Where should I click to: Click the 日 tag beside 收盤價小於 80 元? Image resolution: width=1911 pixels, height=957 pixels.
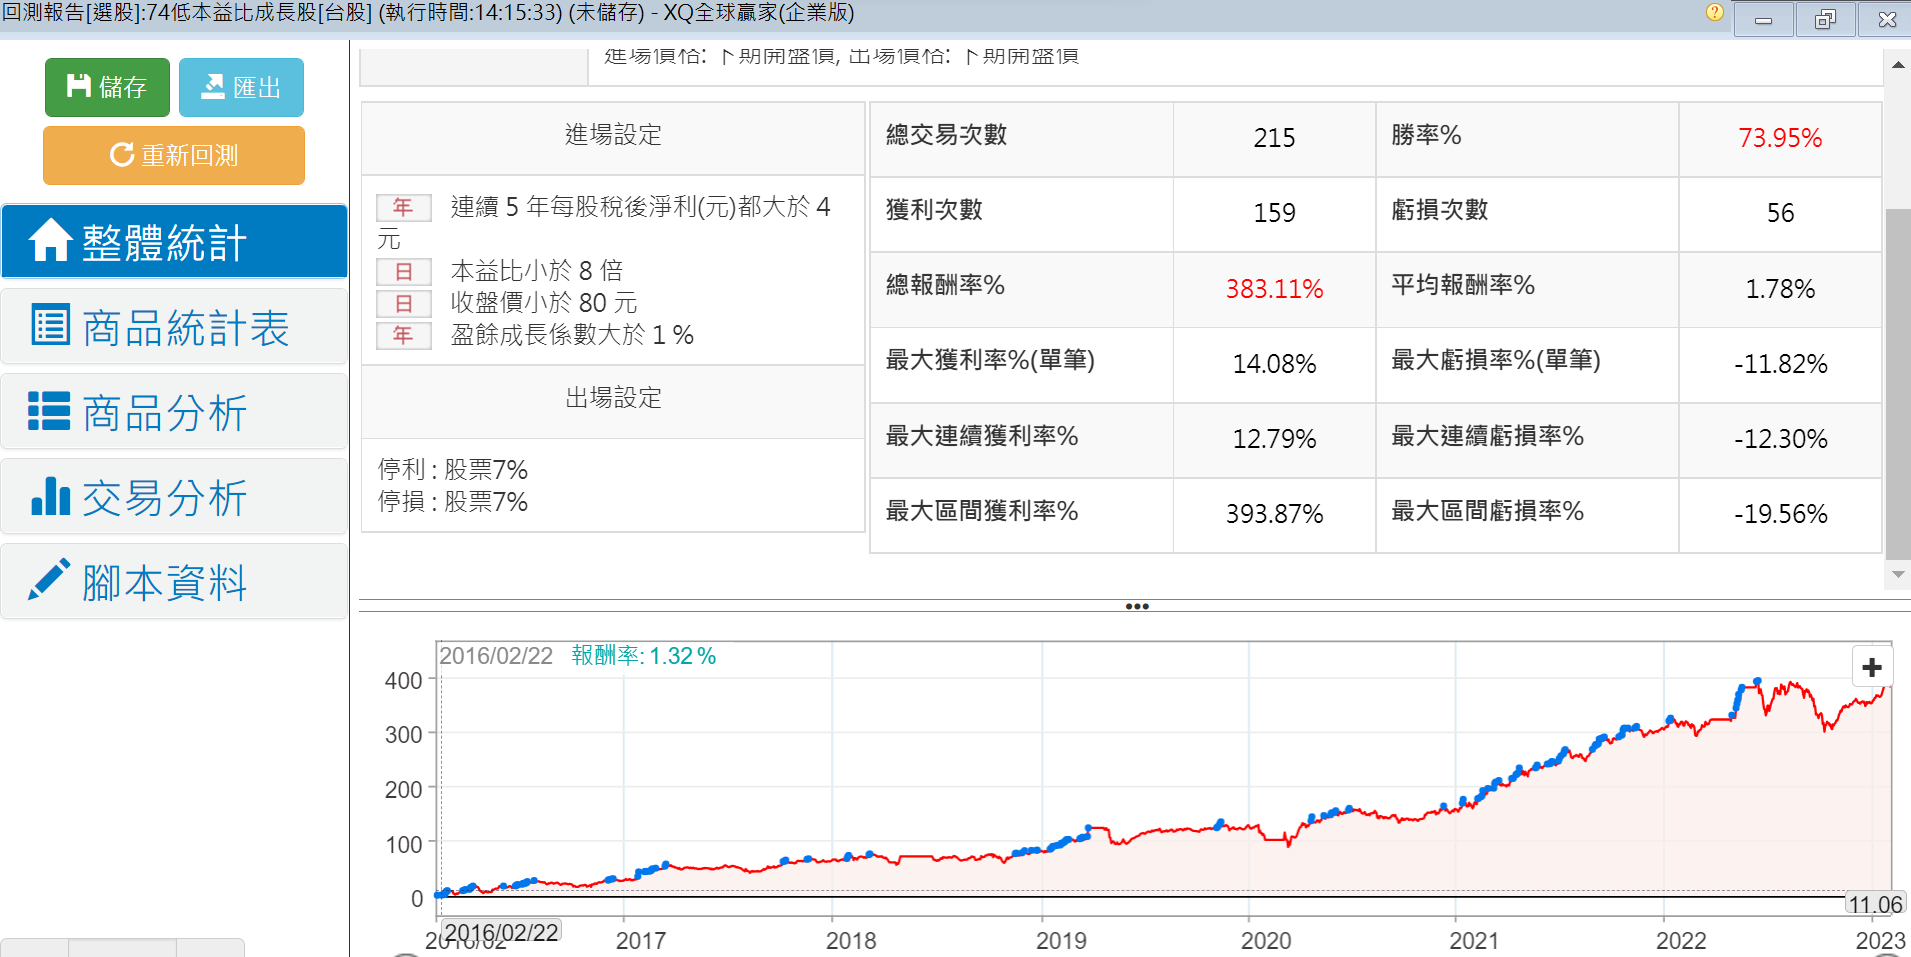click(403, 303)
